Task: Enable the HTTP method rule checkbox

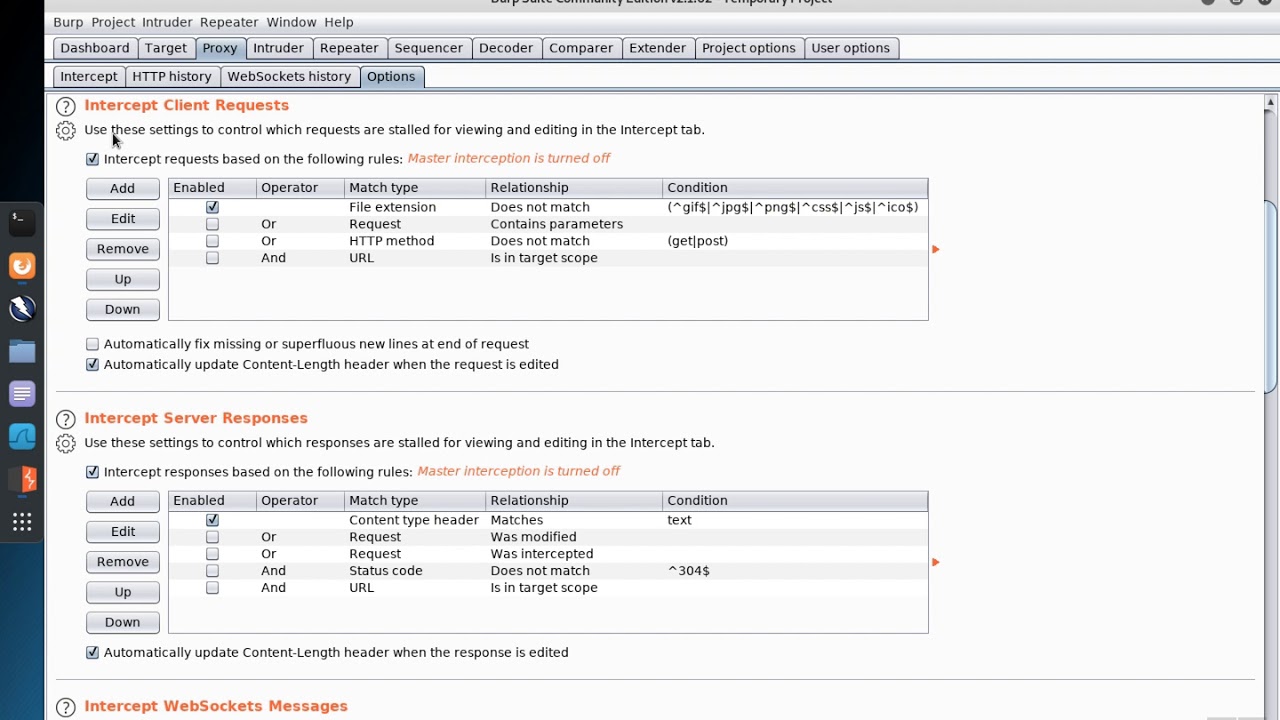Action: point(212,241)
